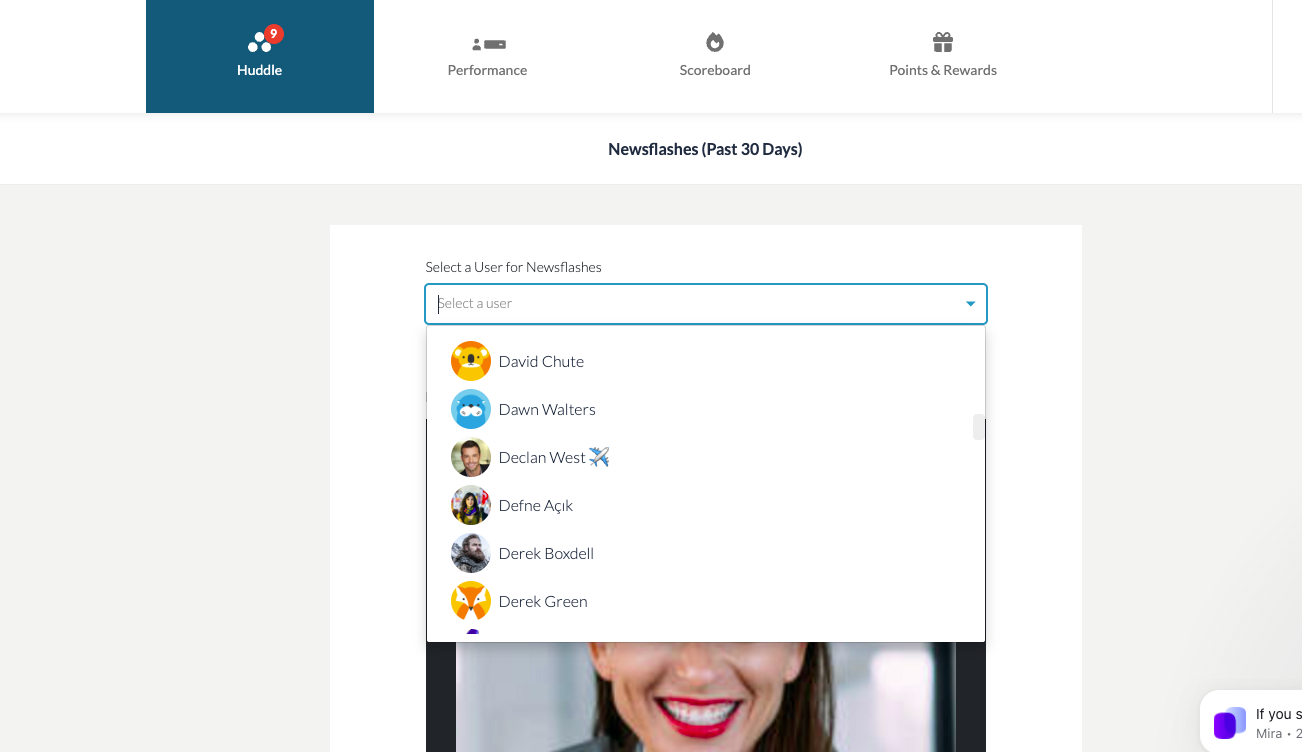
Task: Click Derek Green's fox avatar
Action: coord(471,601)
